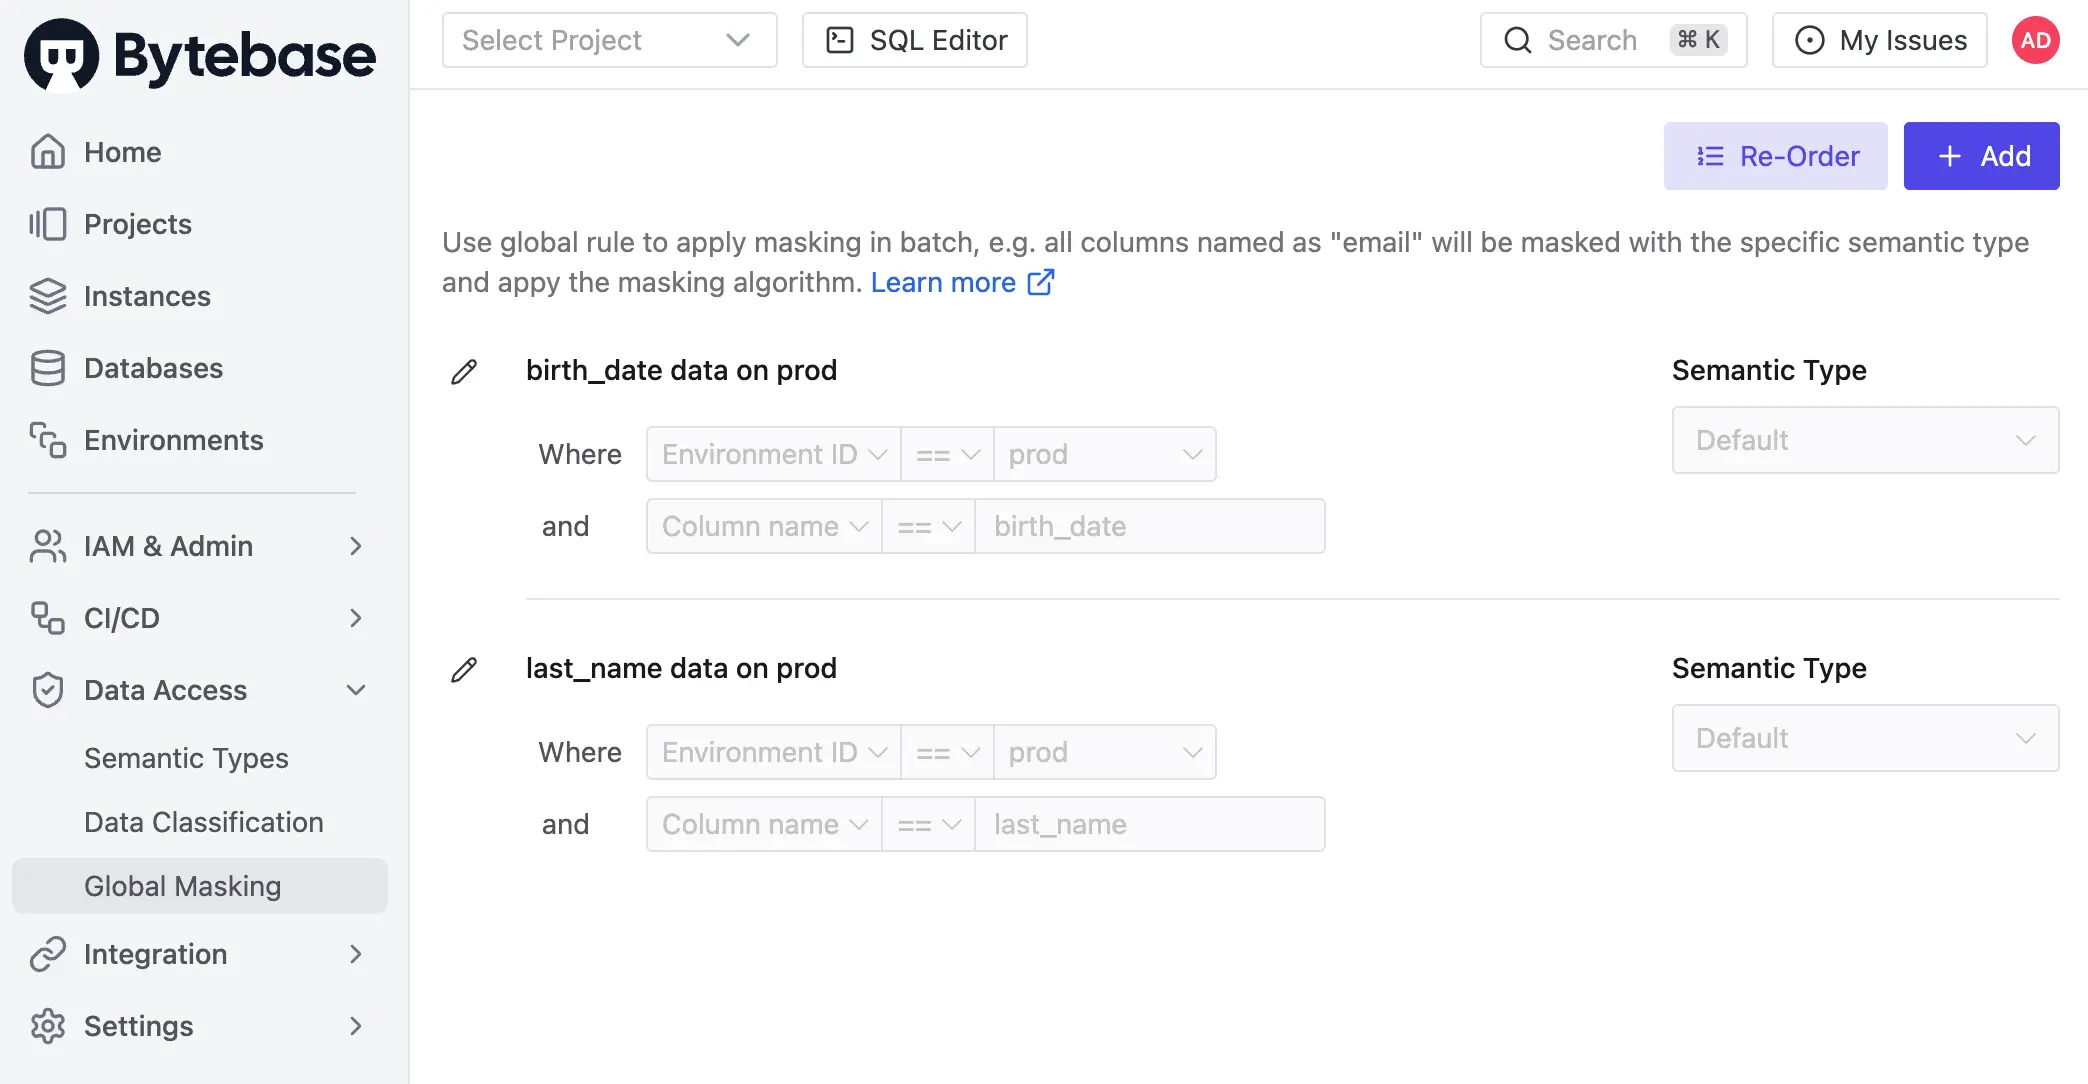Click the Search box
Image resolution: width=2088 pixels, height=1084 pixels.
(1613, 40)
